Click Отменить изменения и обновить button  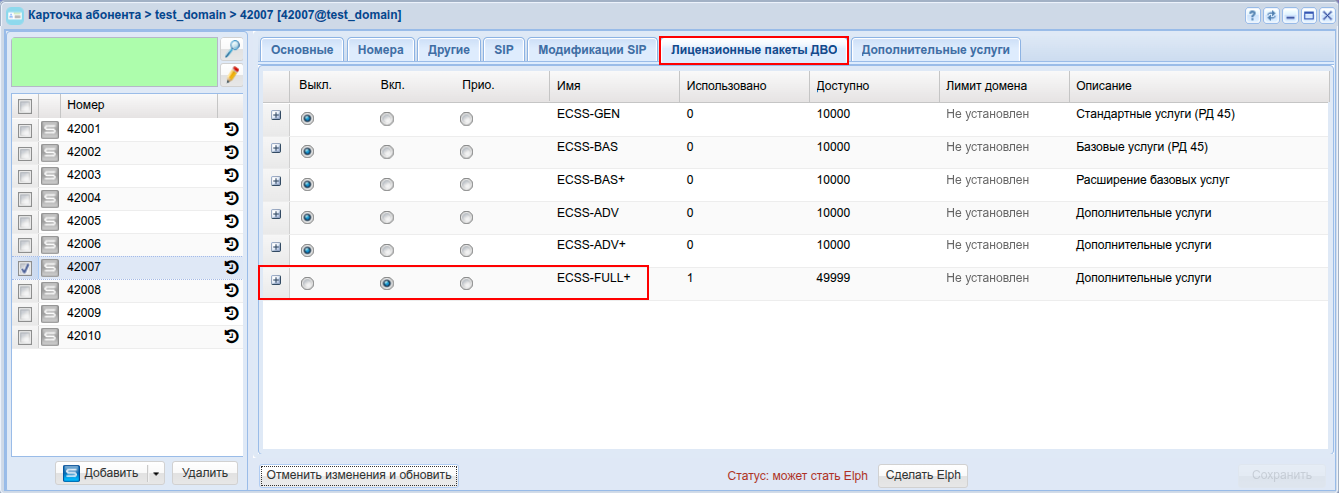359,475
